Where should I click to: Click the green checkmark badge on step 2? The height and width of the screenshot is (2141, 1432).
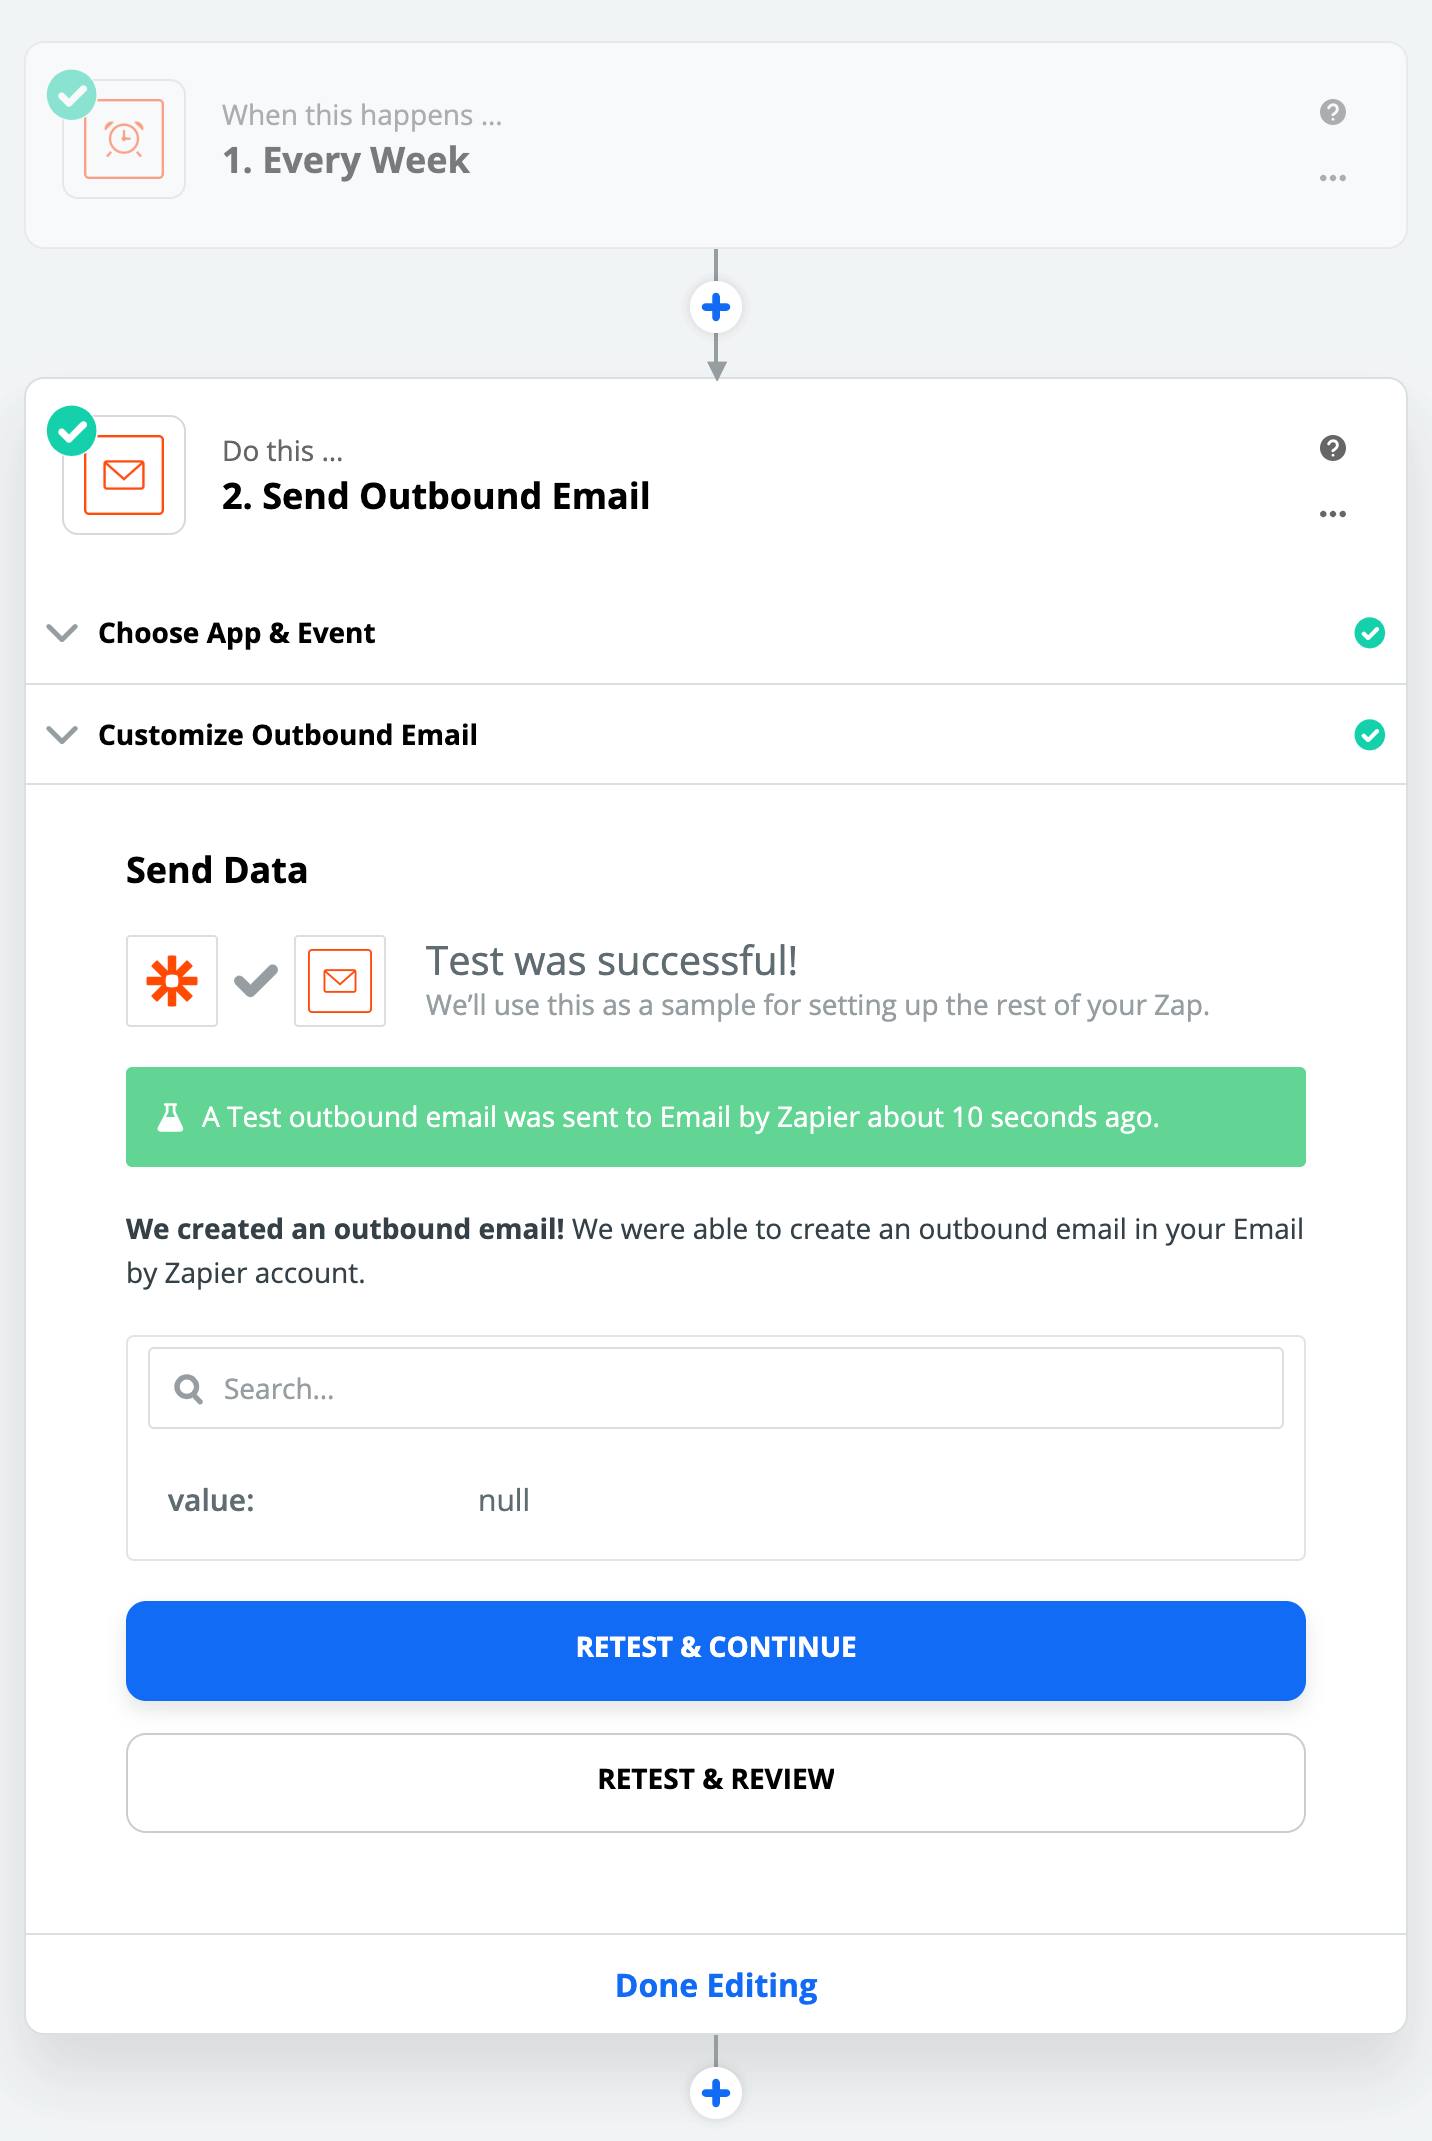72,431
